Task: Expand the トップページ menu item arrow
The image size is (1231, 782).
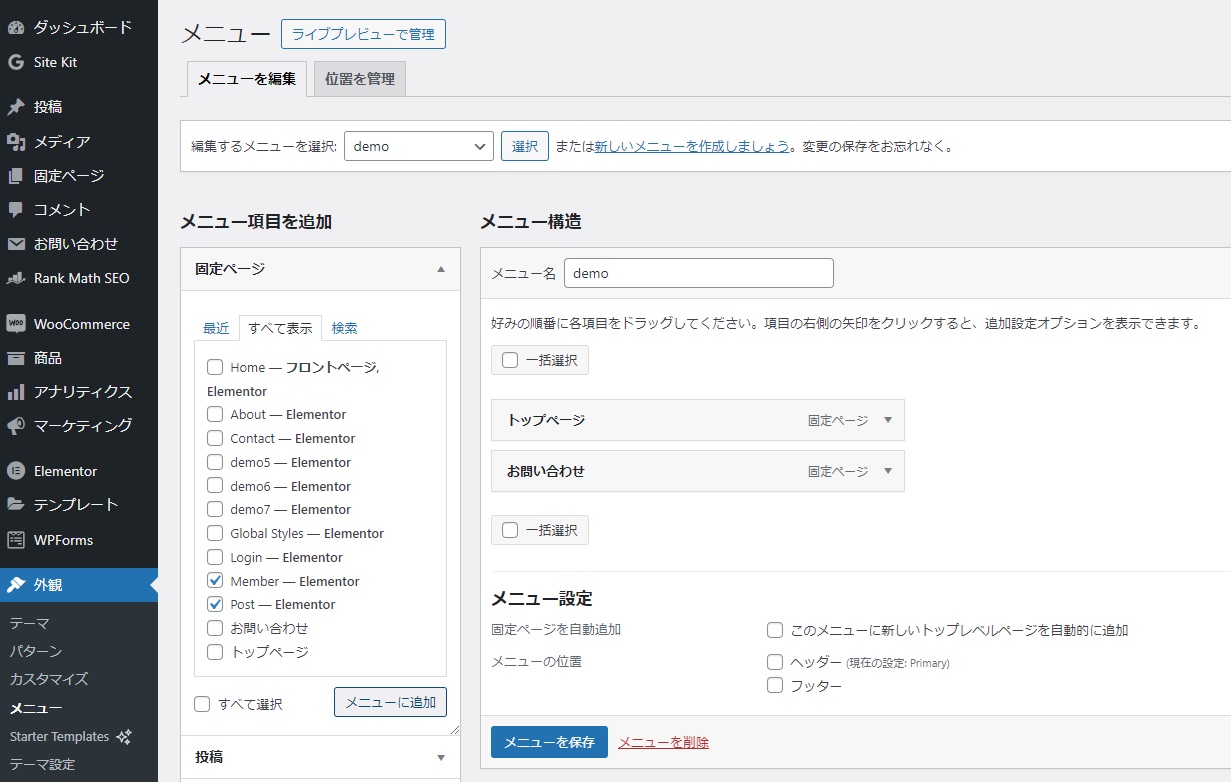Action: point(887,421)
